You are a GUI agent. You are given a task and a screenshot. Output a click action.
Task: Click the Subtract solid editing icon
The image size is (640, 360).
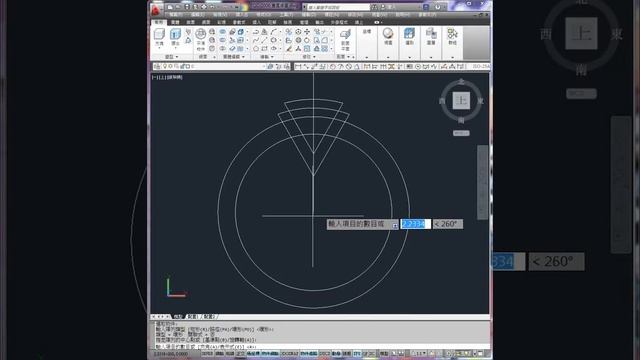222,40
